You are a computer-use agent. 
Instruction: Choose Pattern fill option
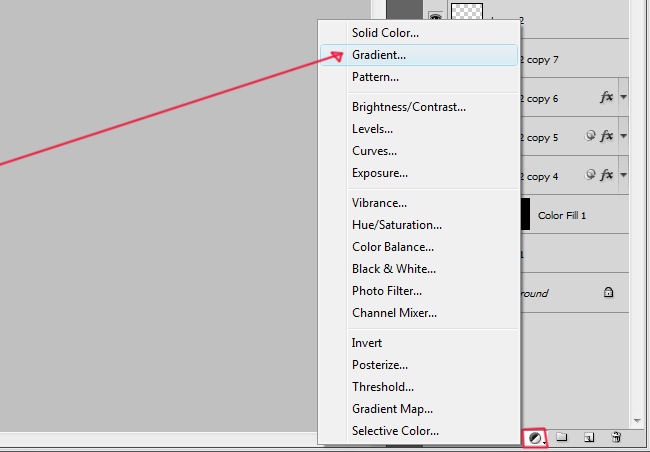[419, 77]
